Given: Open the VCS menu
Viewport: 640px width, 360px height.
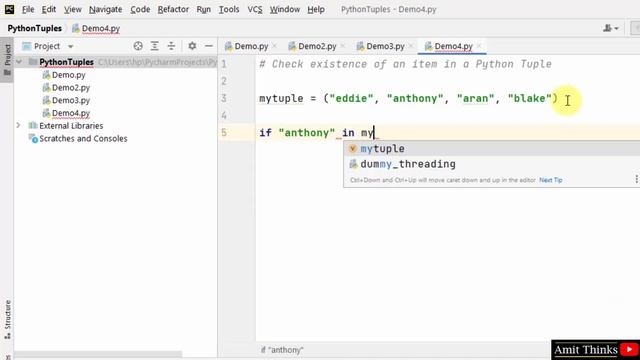Looking at the screenshot, I should (255, 9).
